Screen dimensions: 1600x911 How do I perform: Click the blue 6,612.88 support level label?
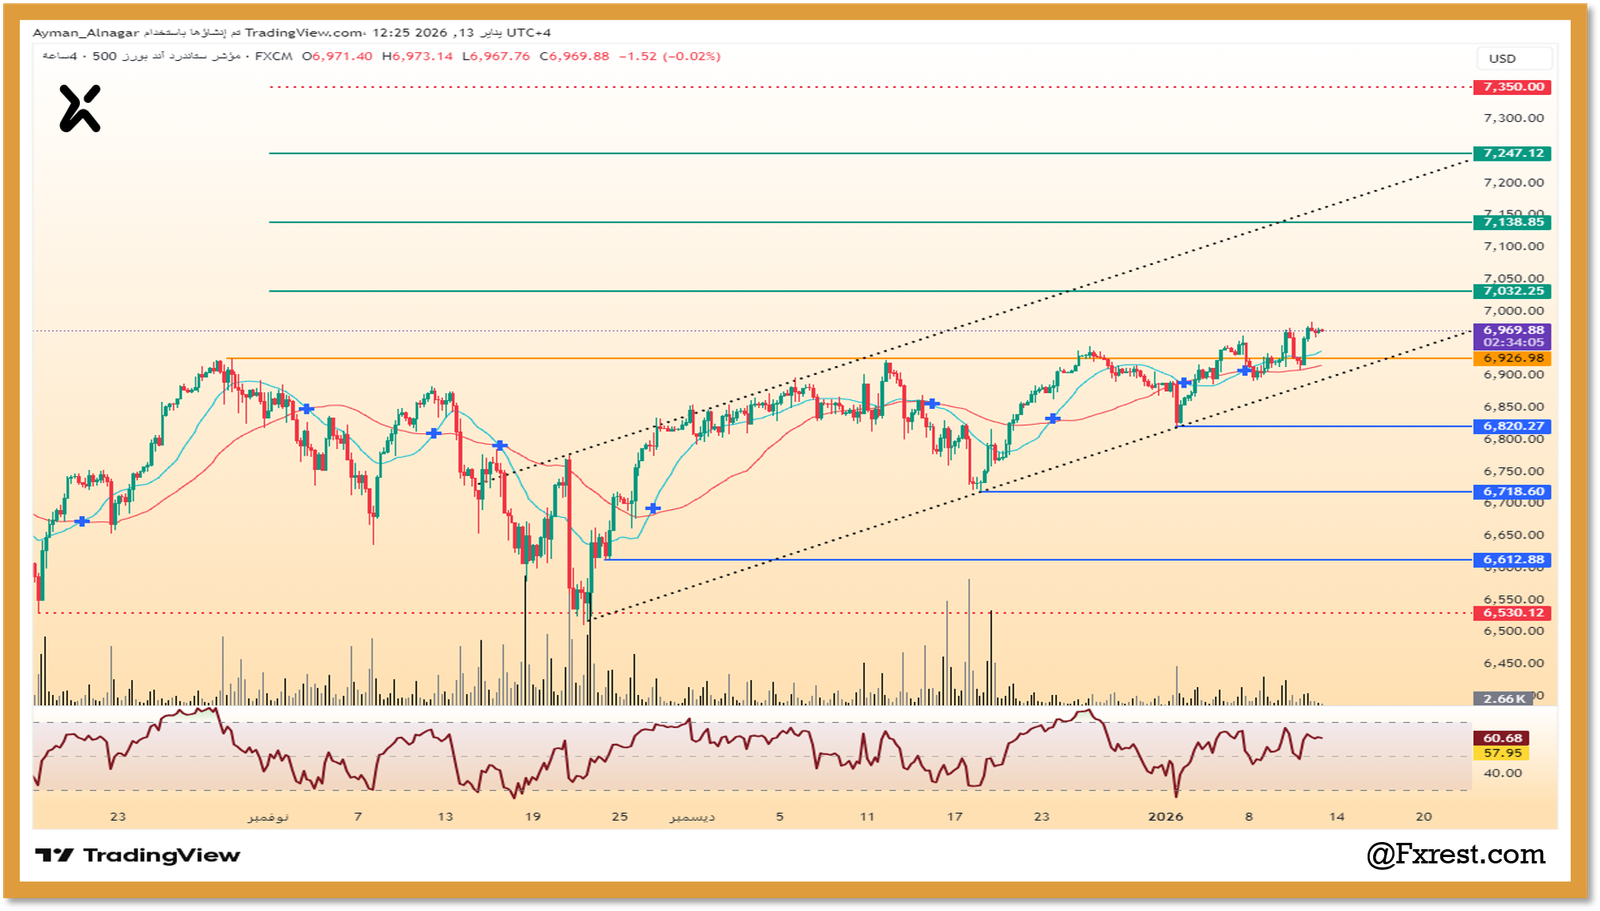pos(1511,560)
